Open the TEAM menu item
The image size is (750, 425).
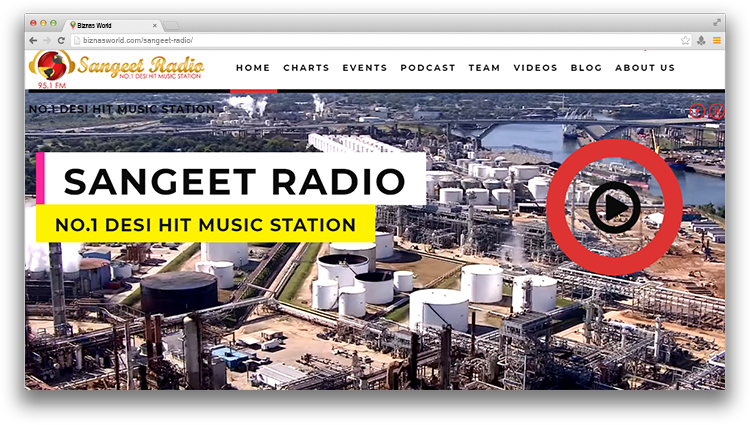pos(485,68)
